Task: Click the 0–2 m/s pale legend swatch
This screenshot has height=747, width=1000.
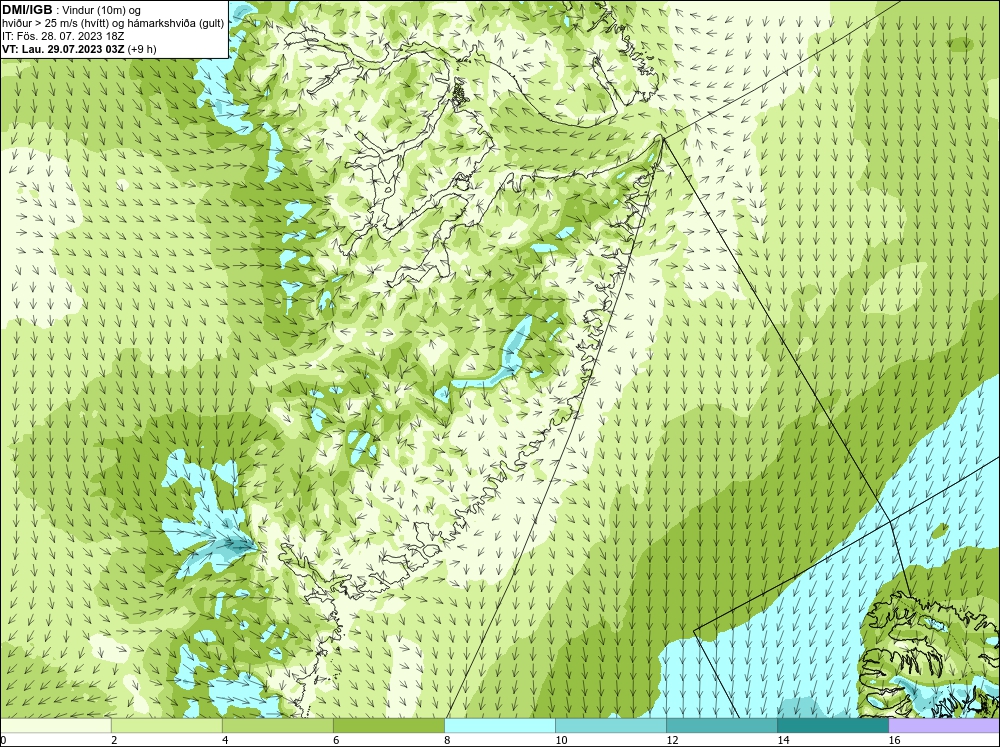Action: point(56,725)
